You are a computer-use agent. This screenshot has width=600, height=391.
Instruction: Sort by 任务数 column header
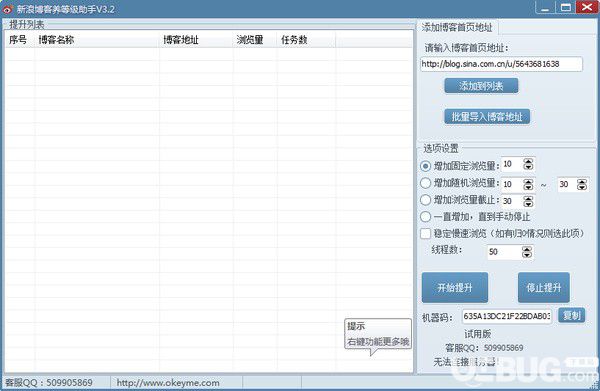coord(306,40)
